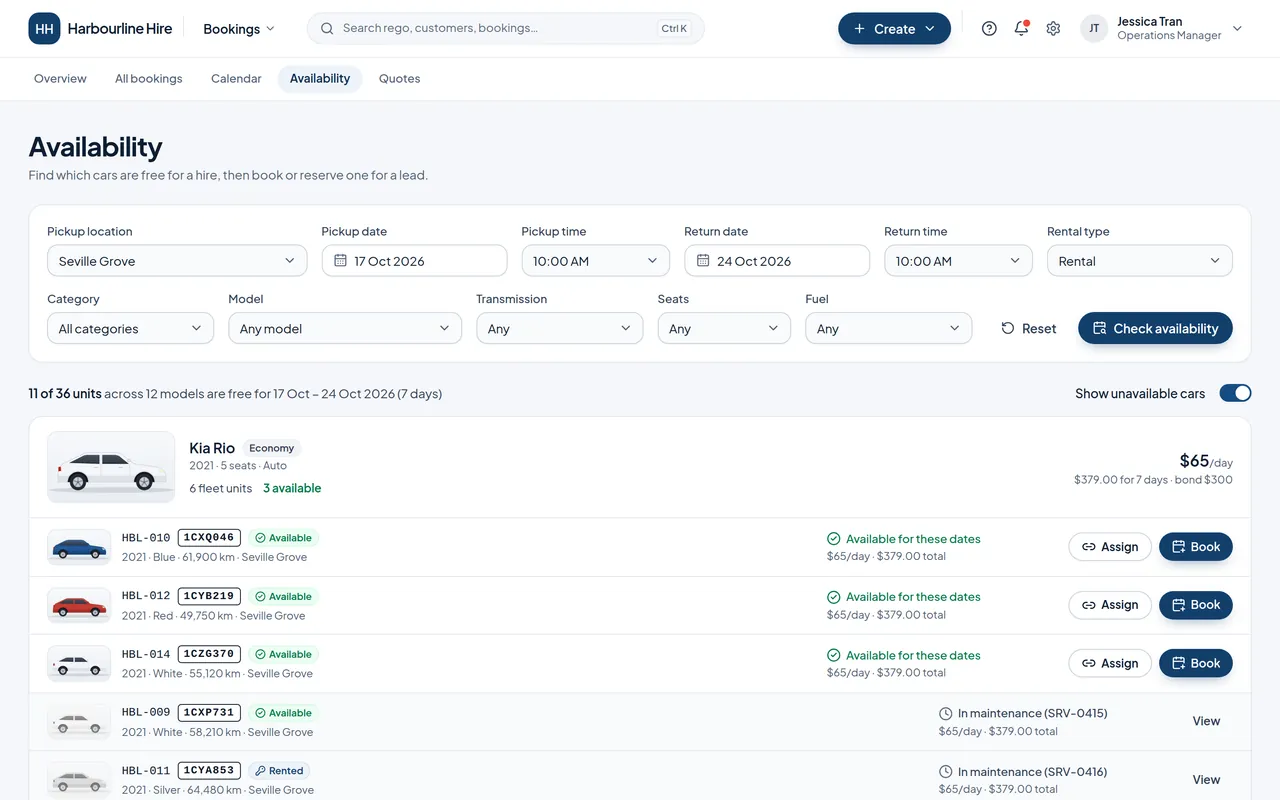Open the Transmission dropdown

[x=560, y=329]
